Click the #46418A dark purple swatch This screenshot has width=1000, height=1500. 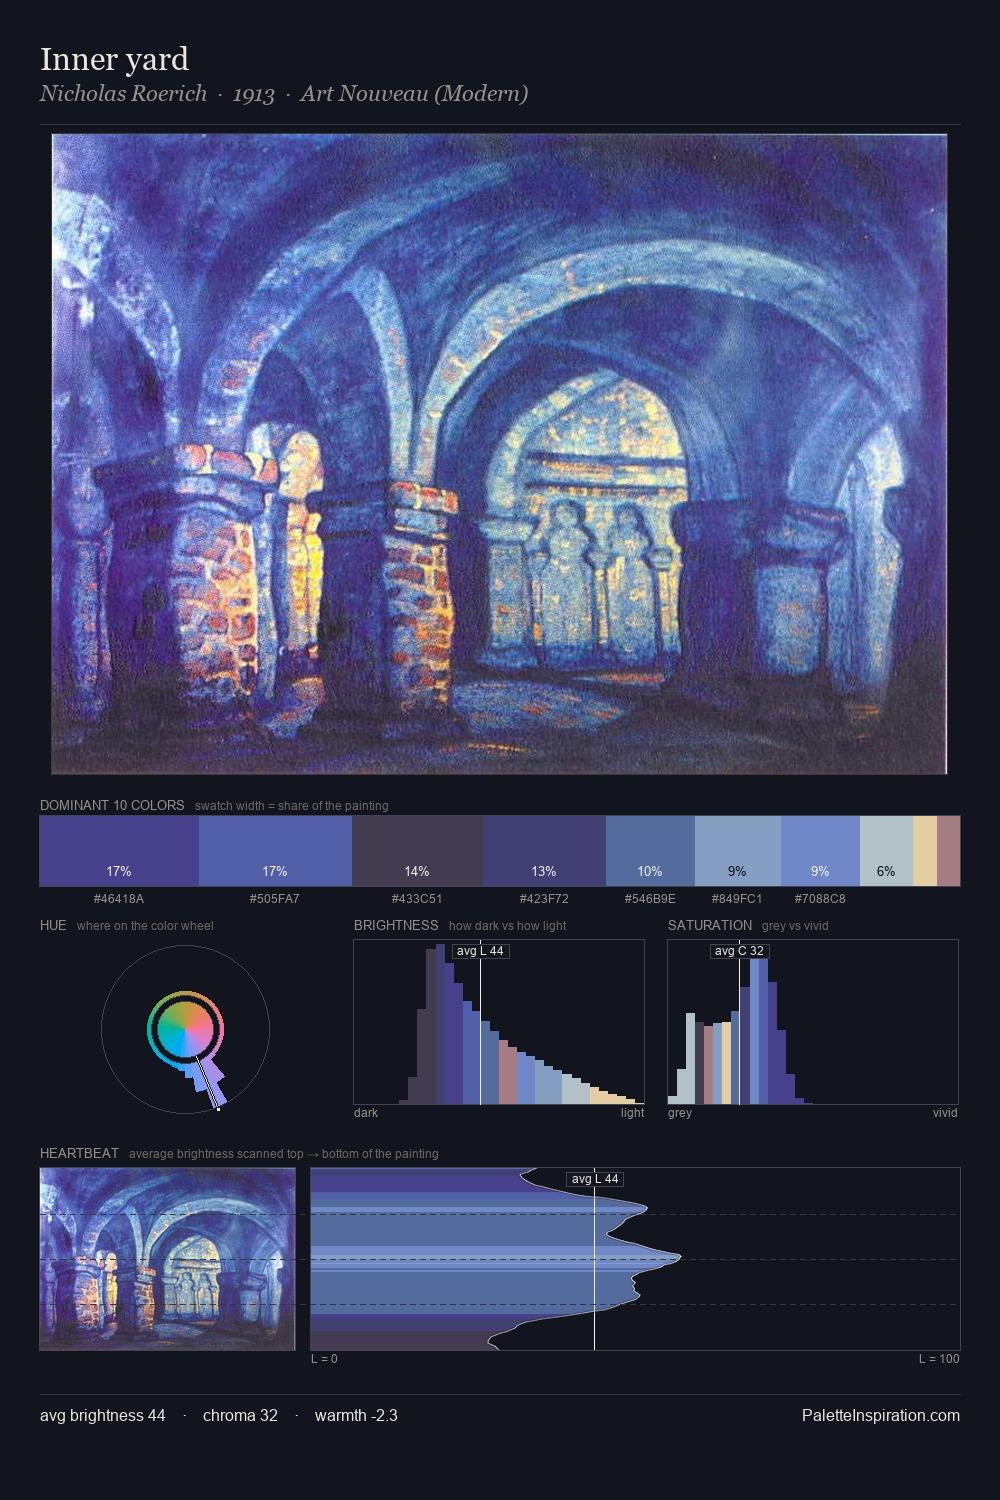119,851
